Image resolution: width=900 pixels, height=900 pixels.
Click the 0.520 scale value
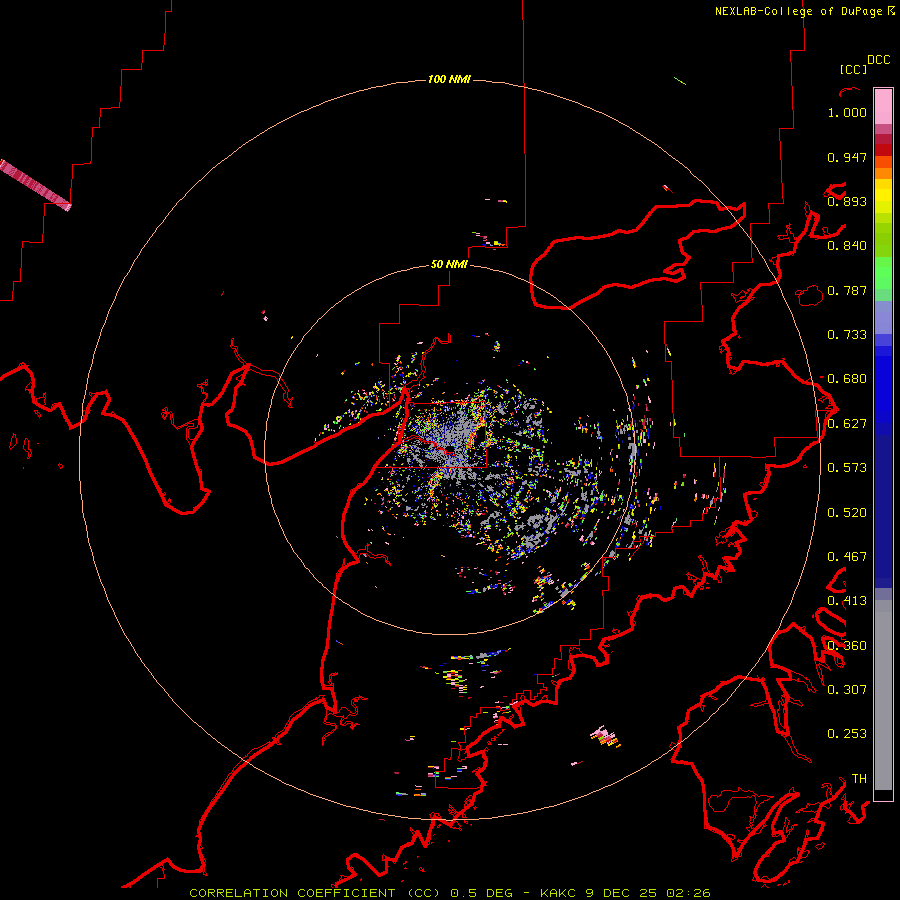point(847,513)
